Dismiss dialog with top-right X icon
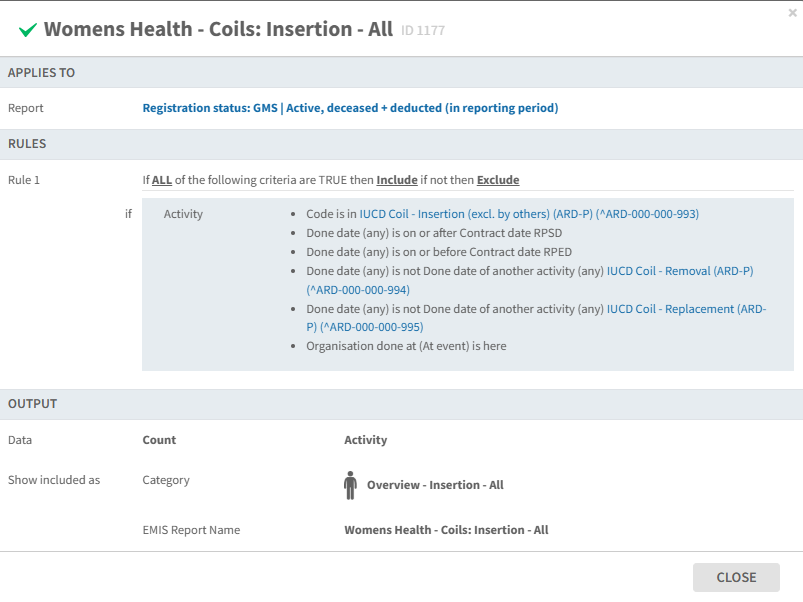The height and width of the screenshot is (602, 803). 793,12
